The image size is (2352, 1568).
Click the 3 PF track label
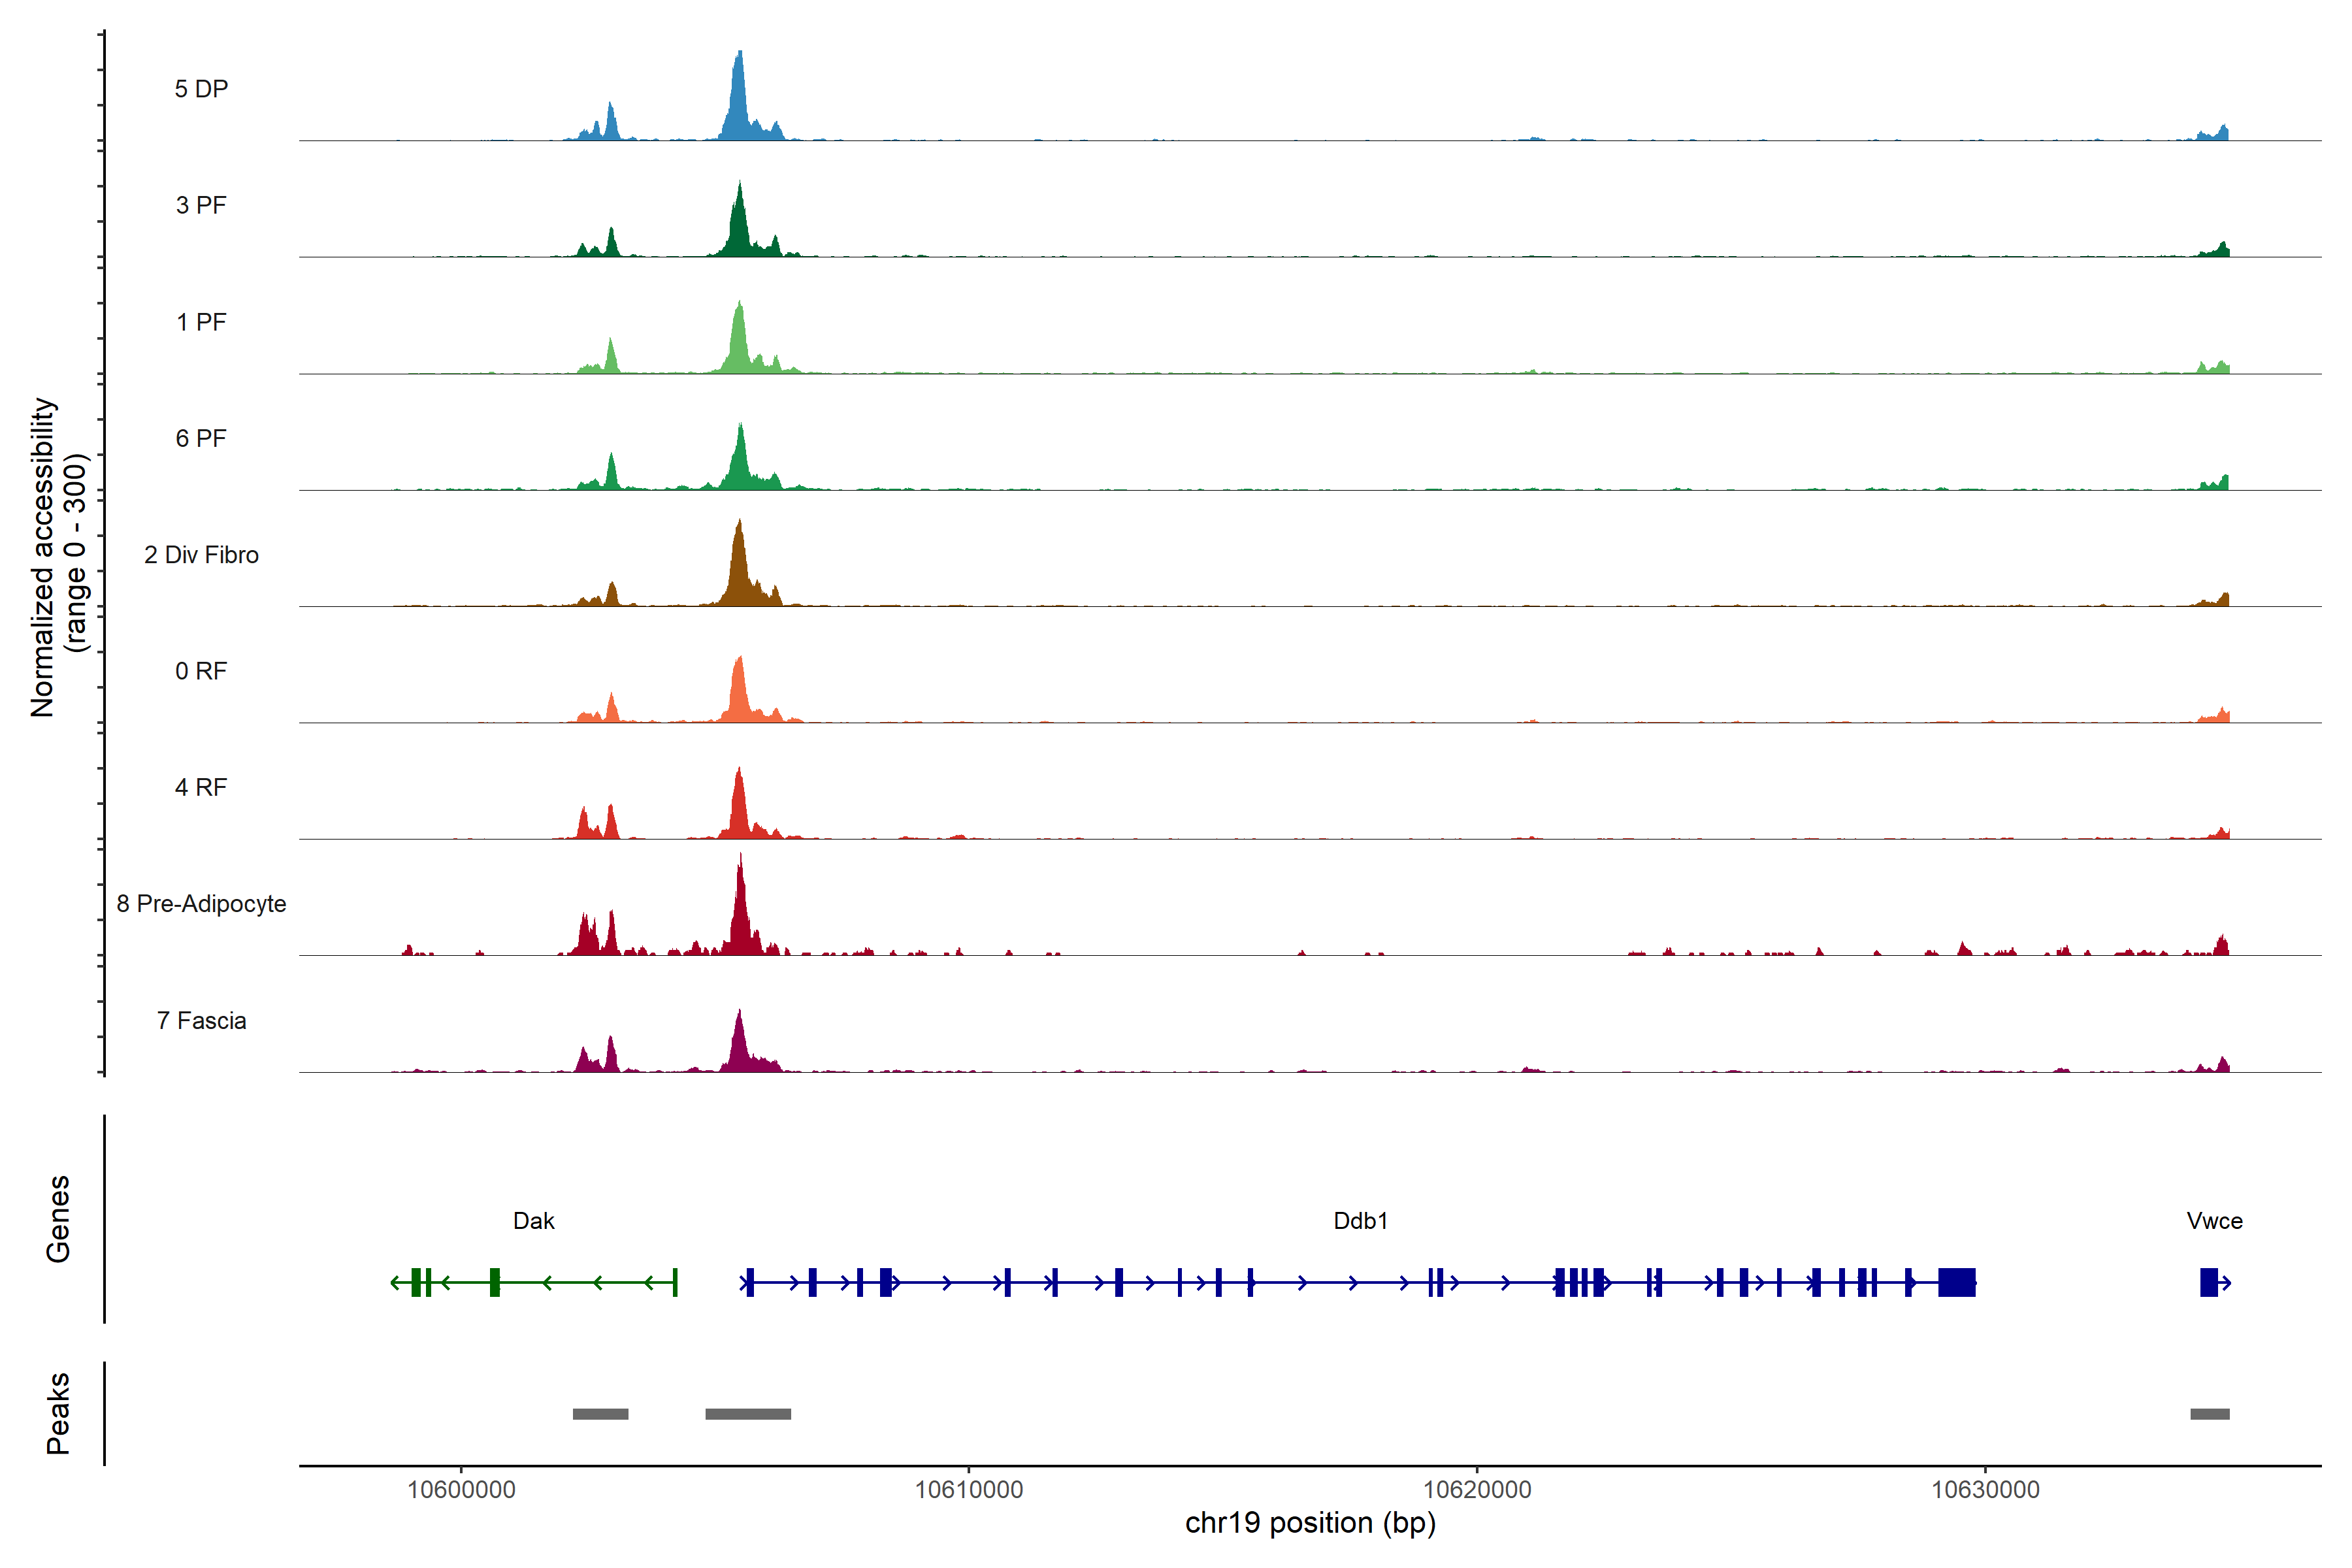[201, 205]
